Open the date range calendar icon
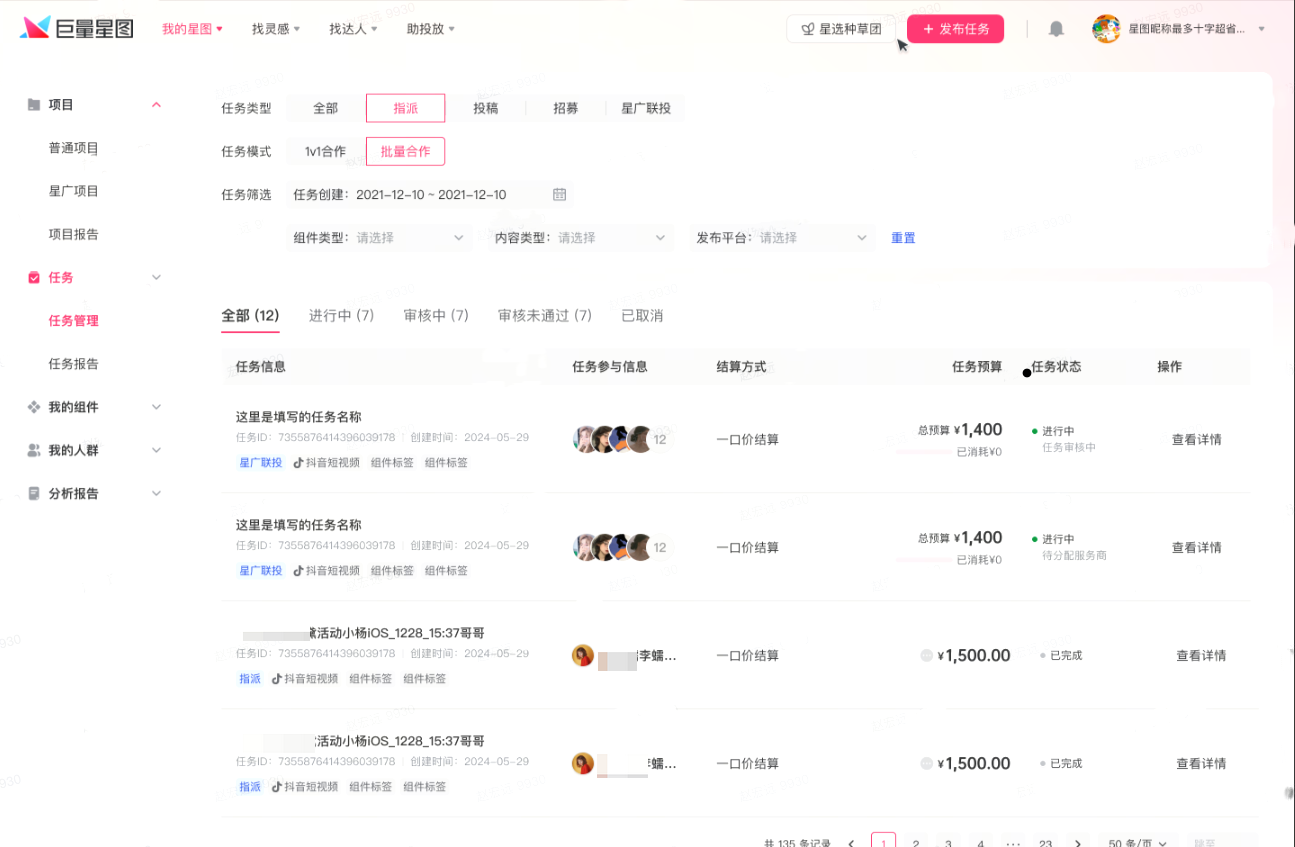1295x847 pixels. coord(560,195)
